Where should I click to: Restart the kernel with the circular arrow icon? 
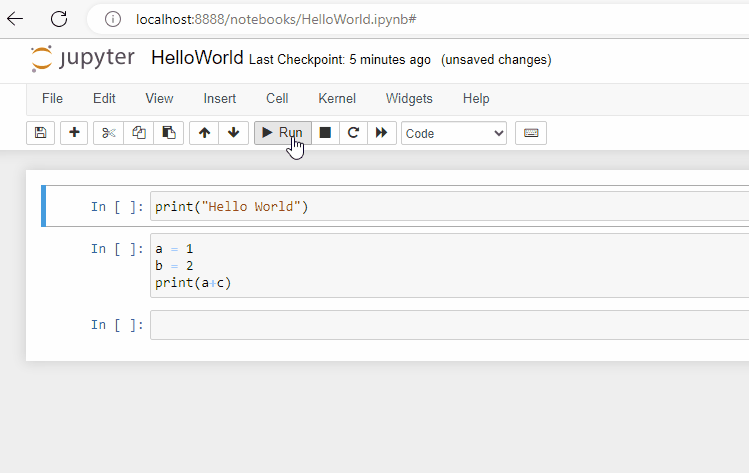[x=353, y=133]
